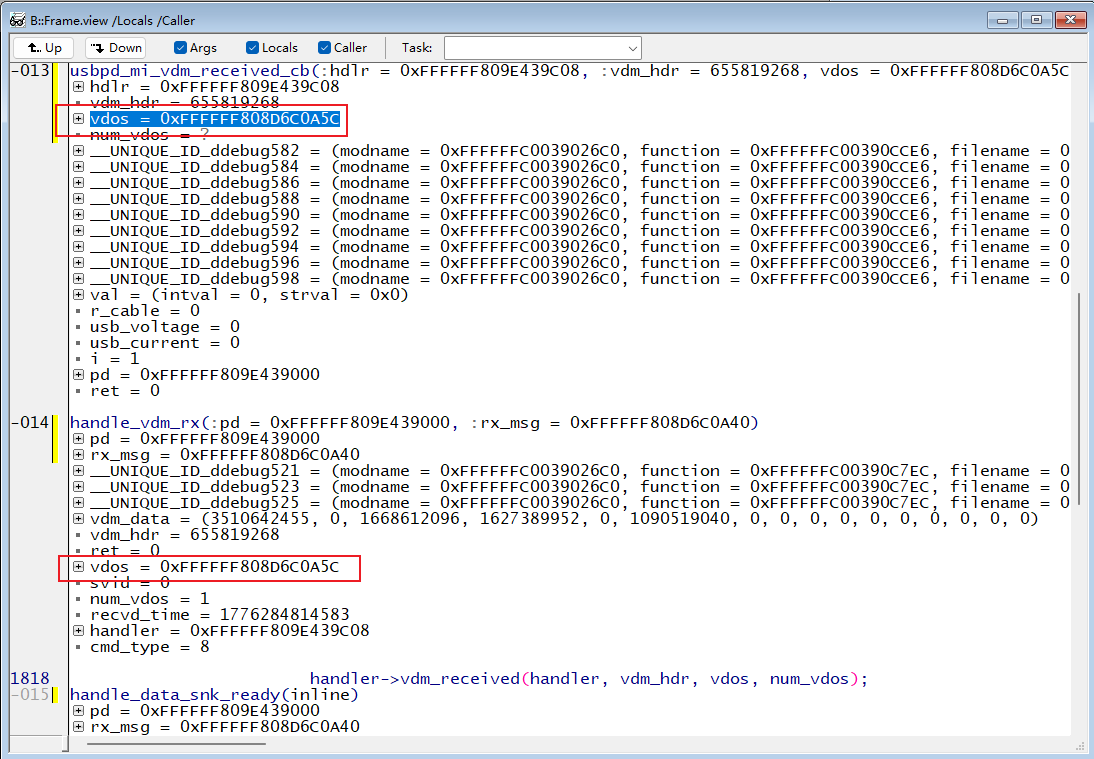1094x759 pixels.
Task: Expand the highlighted vdos variable in frame -013
Action: 79,119
